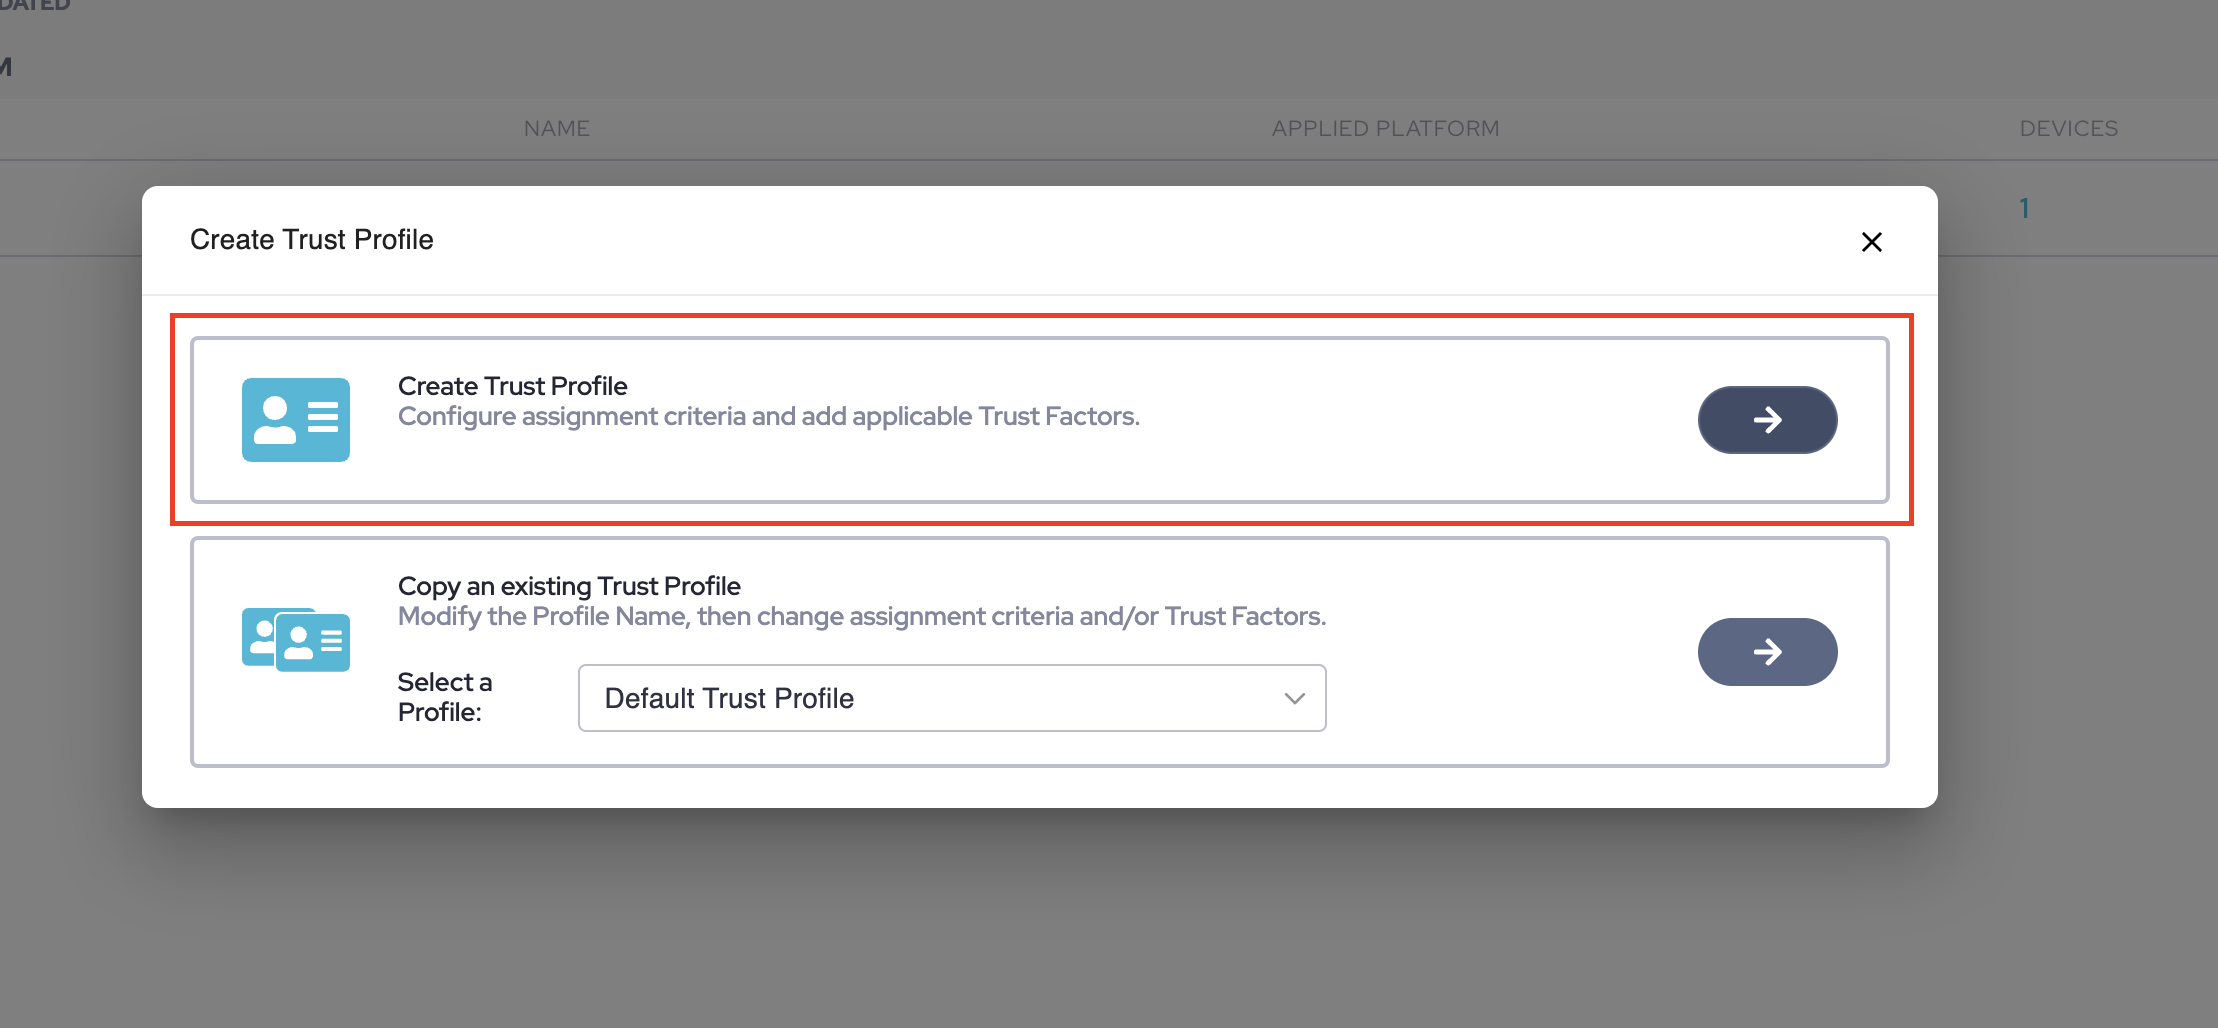Click the single ID card icon
The image size is (2218, 1028).
click(295, 419)
